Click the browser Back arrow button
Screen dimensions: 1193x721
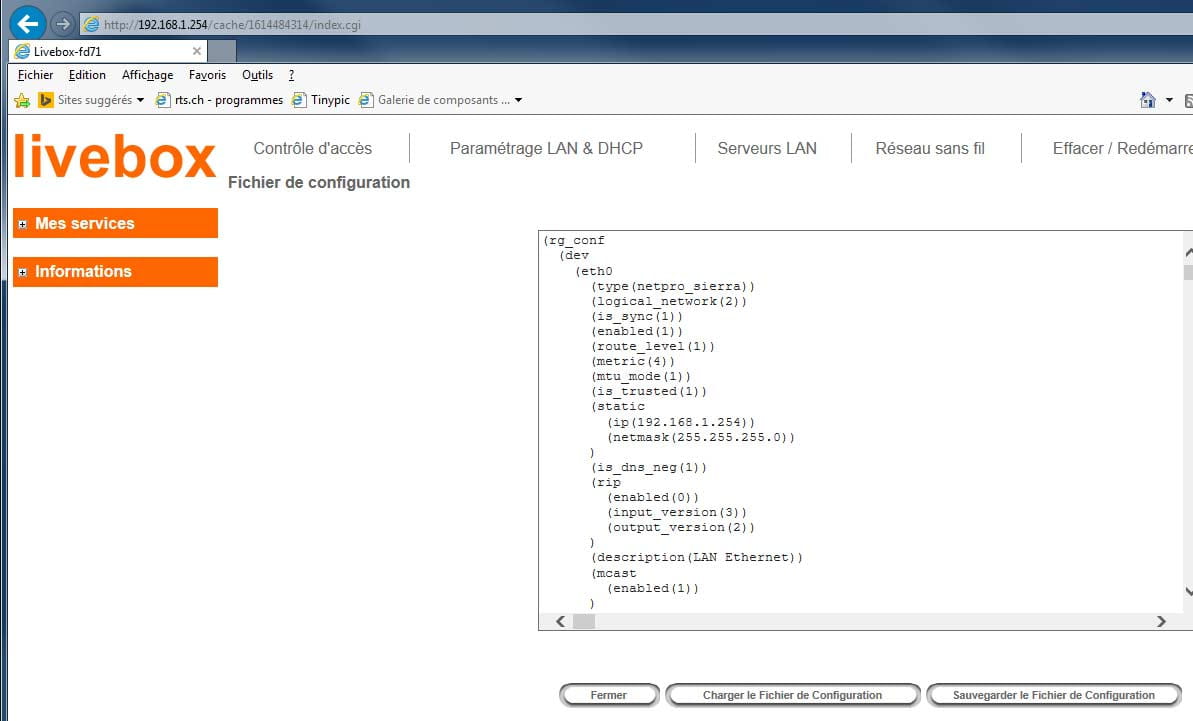tap(27, 24)
